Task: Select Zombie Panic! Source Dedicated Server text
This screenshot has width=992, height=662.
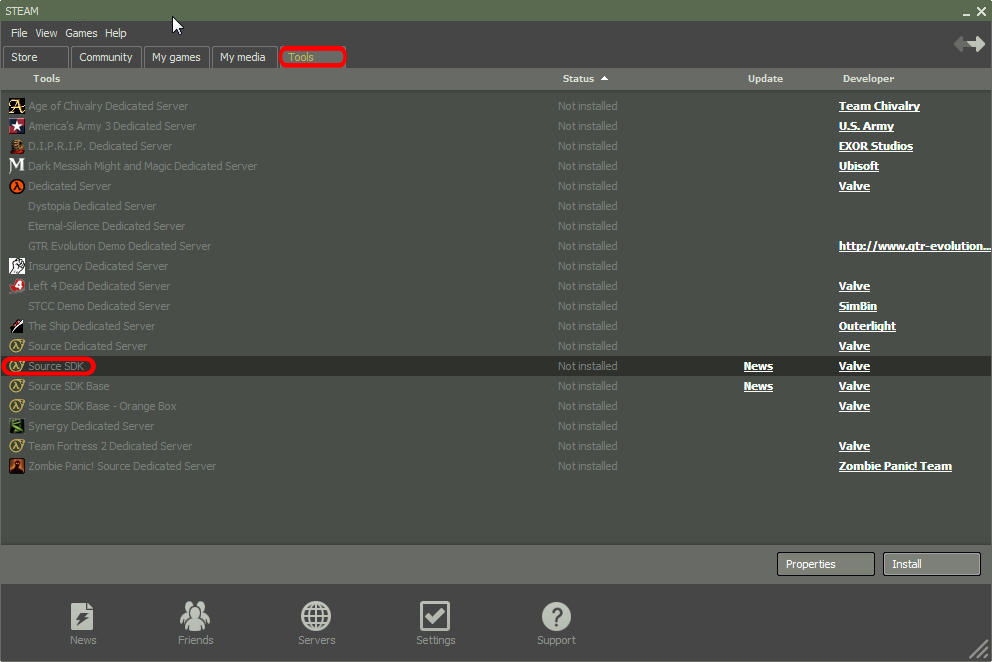Action: [x=121, y=466]
